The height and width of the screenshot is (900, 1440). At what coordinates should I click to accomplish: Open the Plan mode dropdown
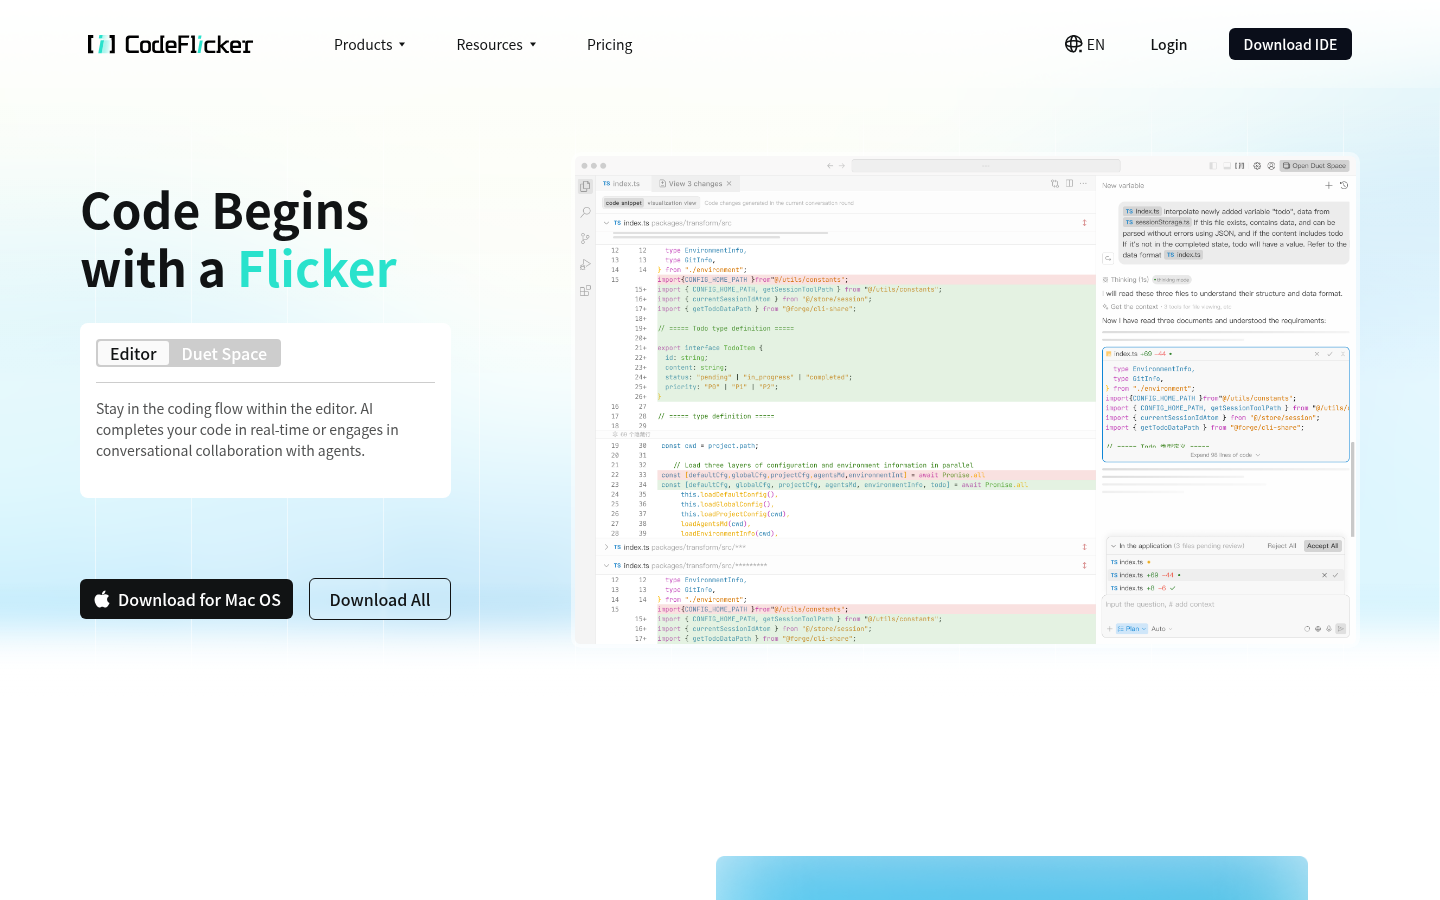tap(1132, 629)
